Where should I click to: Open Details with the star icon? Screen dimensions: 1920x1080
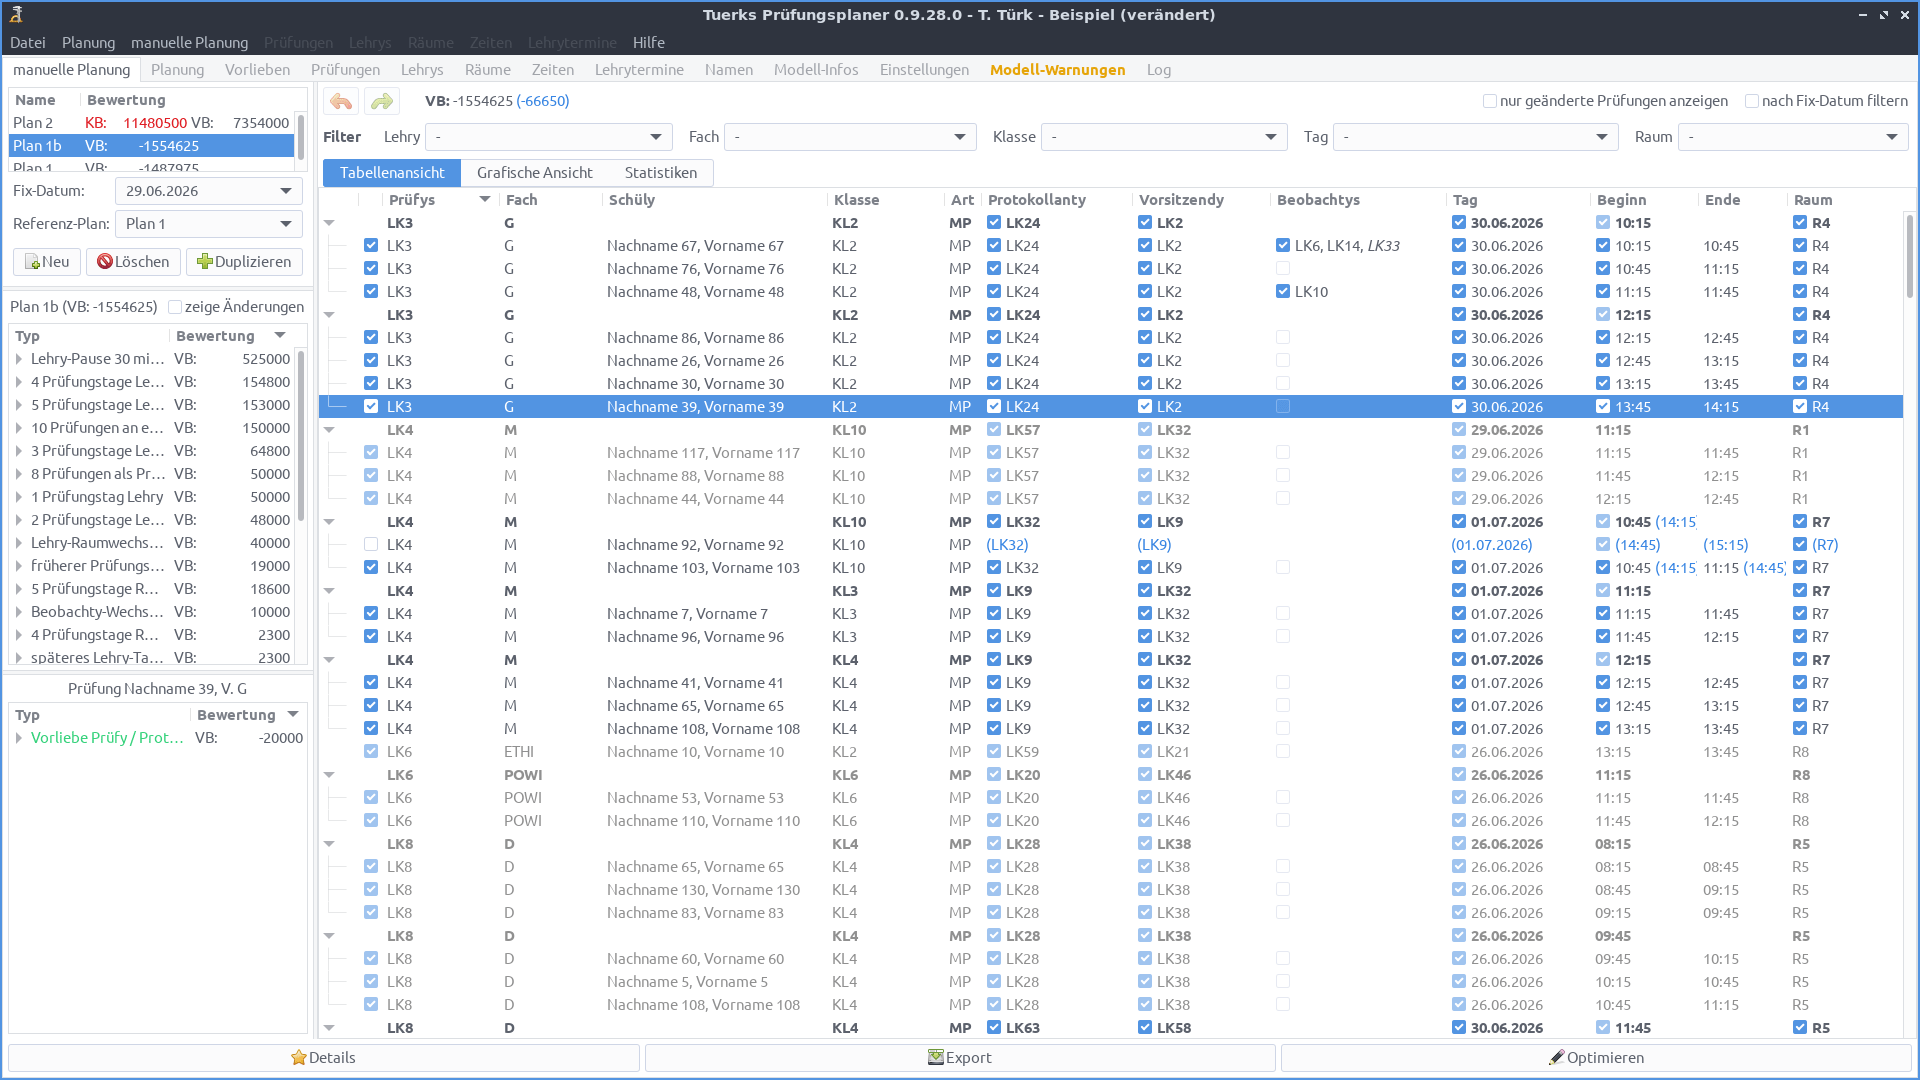pyautogui.click(x=323, y=1058)
